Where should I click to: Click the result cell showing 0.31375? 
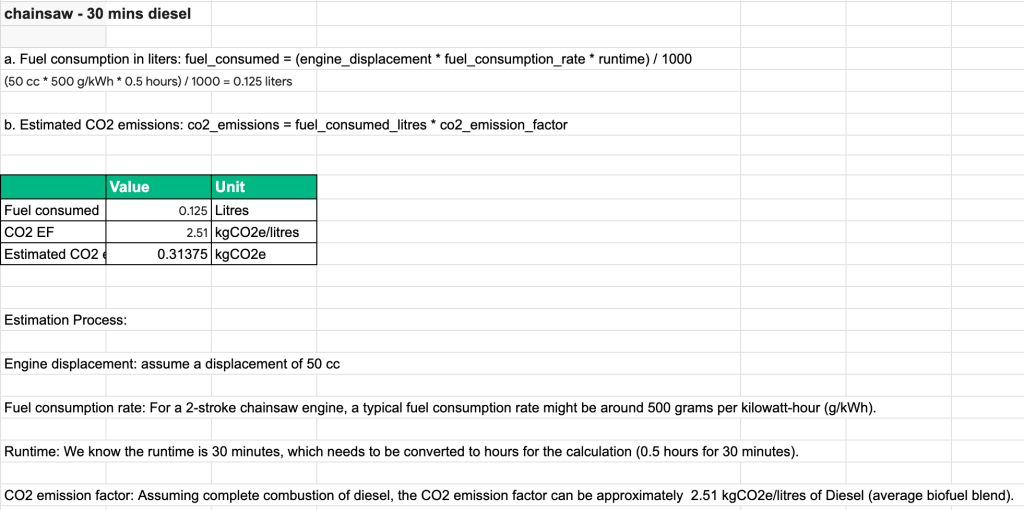158,254
